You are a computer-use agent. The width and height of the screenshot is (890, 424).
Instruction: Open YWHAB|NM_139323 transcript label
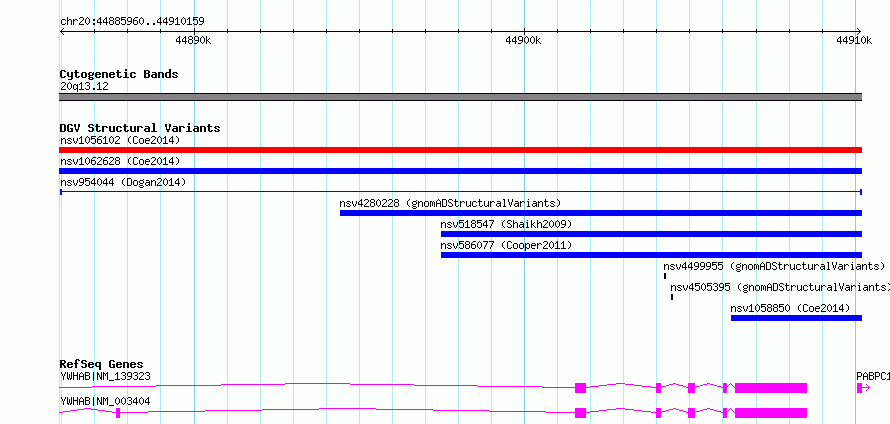[x=105, y=376]
